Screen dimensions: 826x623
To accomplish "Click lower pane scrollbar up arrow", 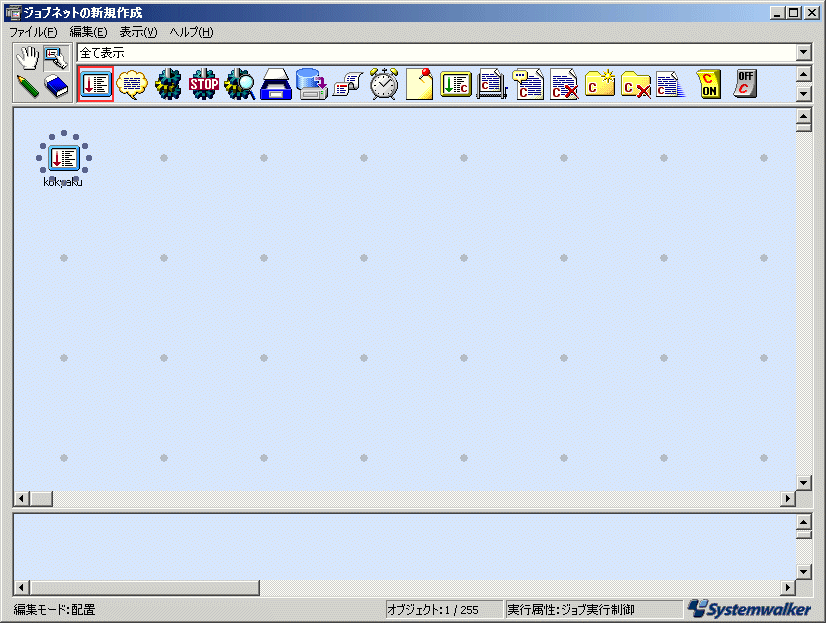I will click(x=803, y=522).
